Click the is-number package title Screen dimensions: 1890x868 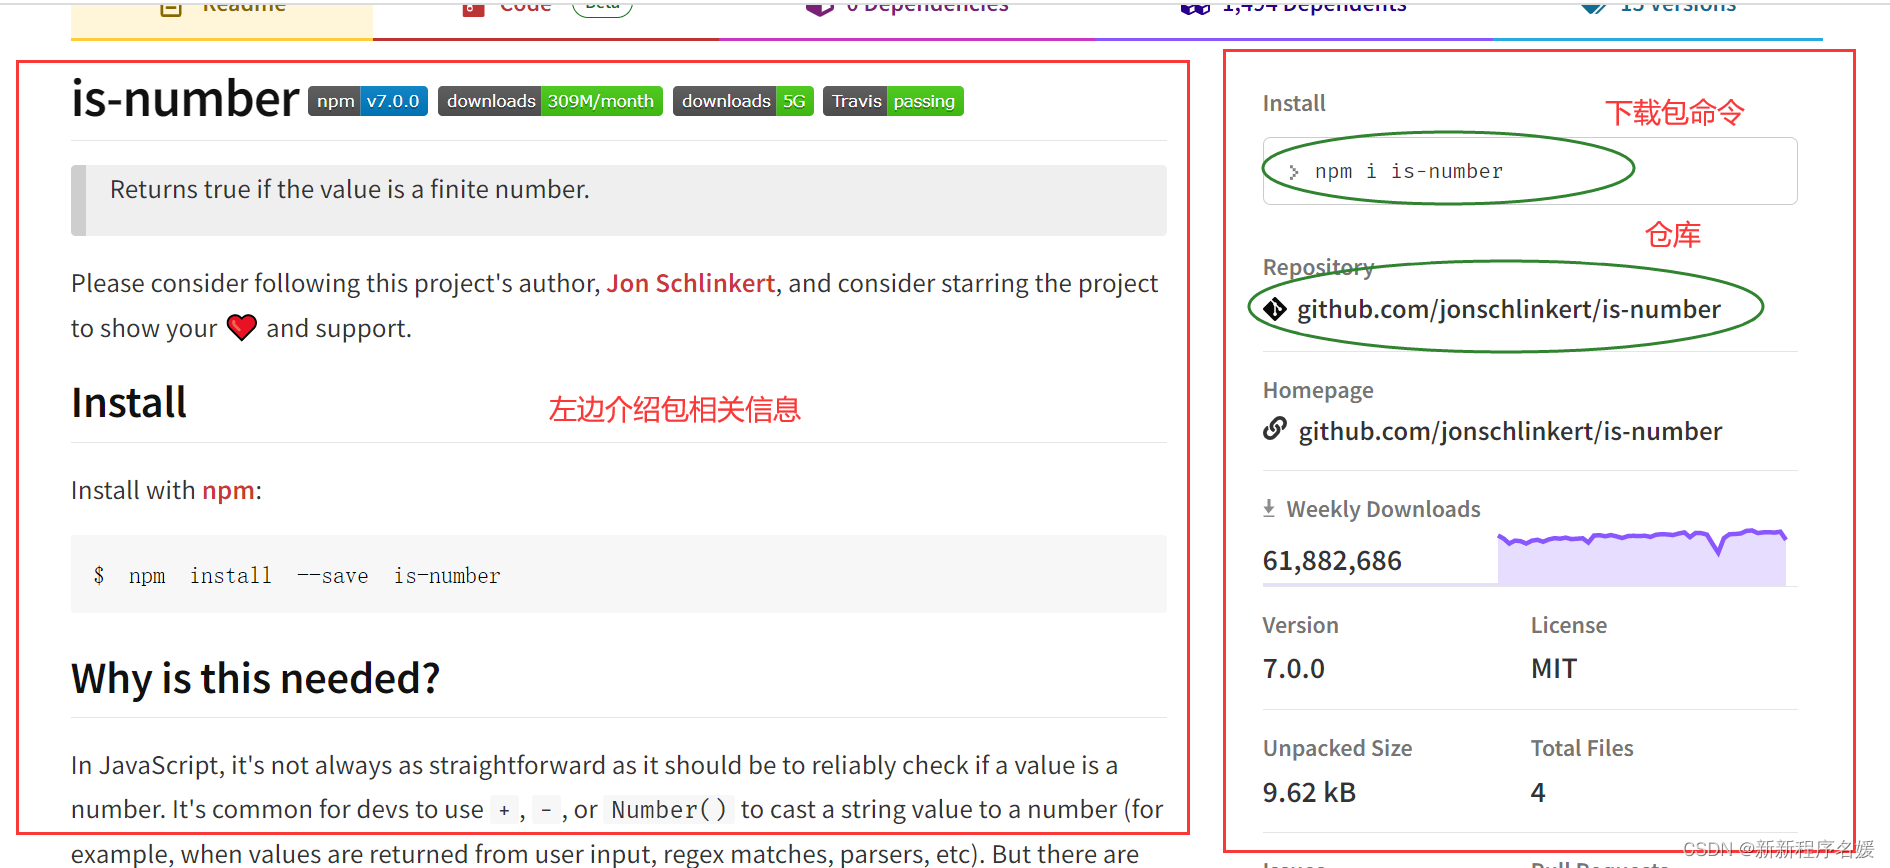[185, 98]
